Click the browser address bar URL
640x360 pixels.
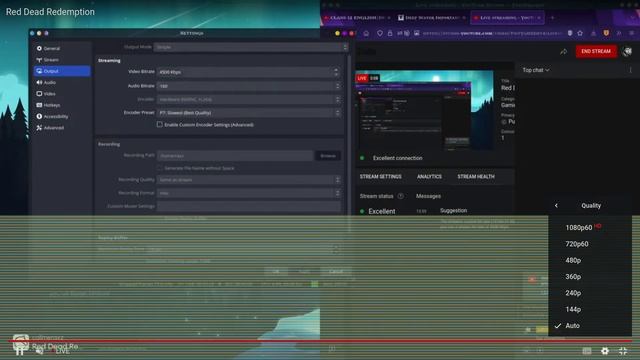pyautogui.click(x=492, y=33)
